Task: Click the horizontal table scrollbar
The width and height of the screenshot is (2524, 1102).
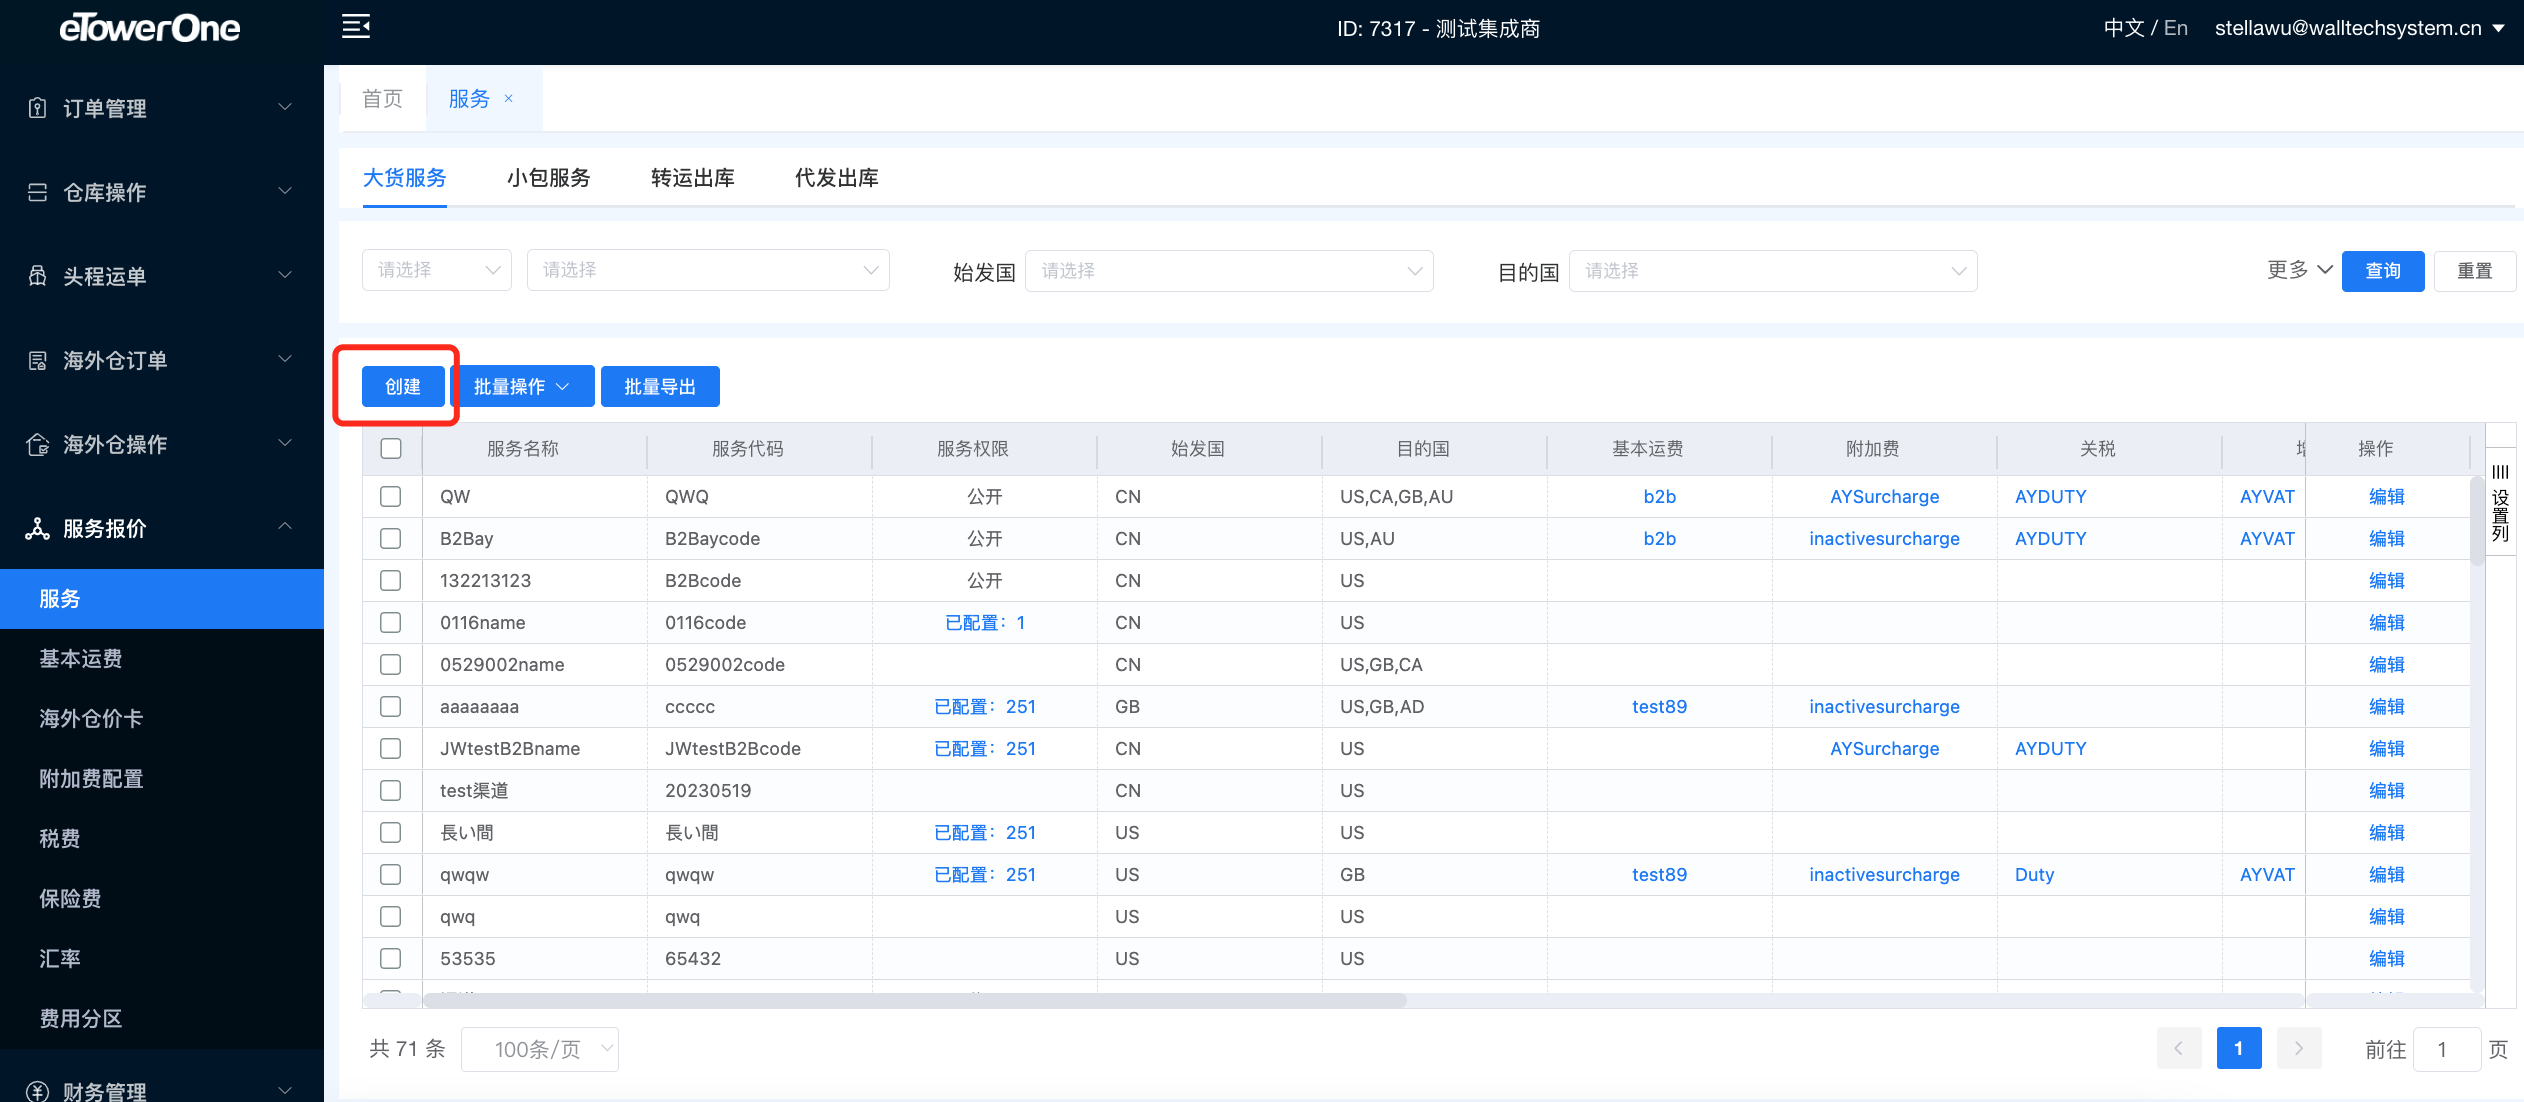Action: (x=914, y=1000)
